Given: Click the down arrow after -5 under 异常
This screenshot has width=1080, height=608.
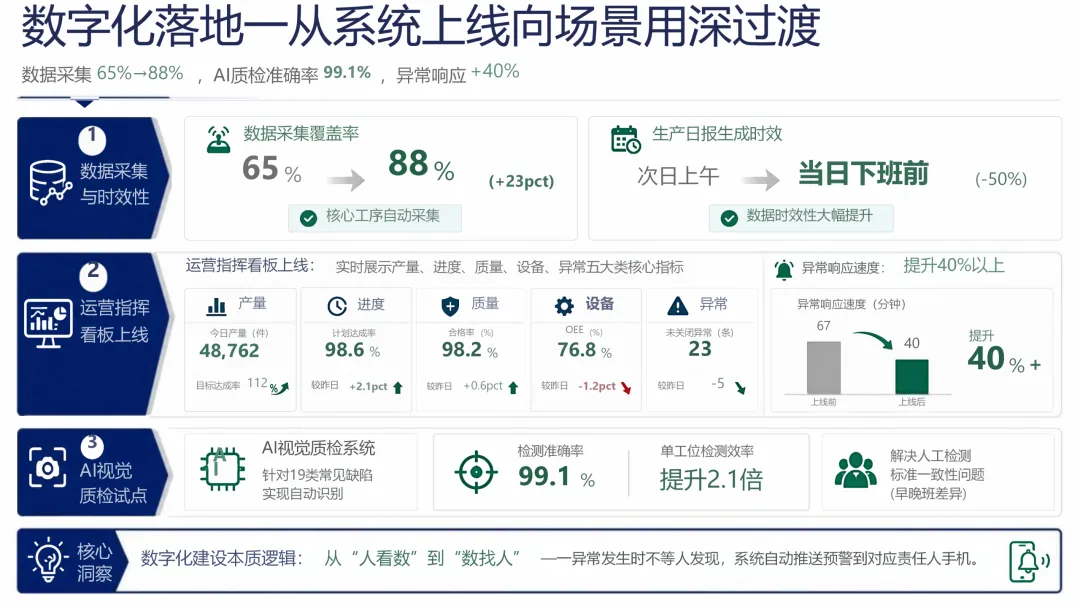Looking at the screenshot, I should coord(740,388).
